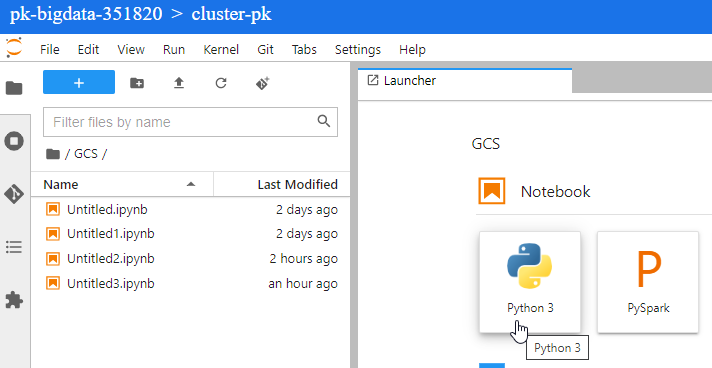Sort files by Name column header
712x368 pixels.
pos(122,184)
